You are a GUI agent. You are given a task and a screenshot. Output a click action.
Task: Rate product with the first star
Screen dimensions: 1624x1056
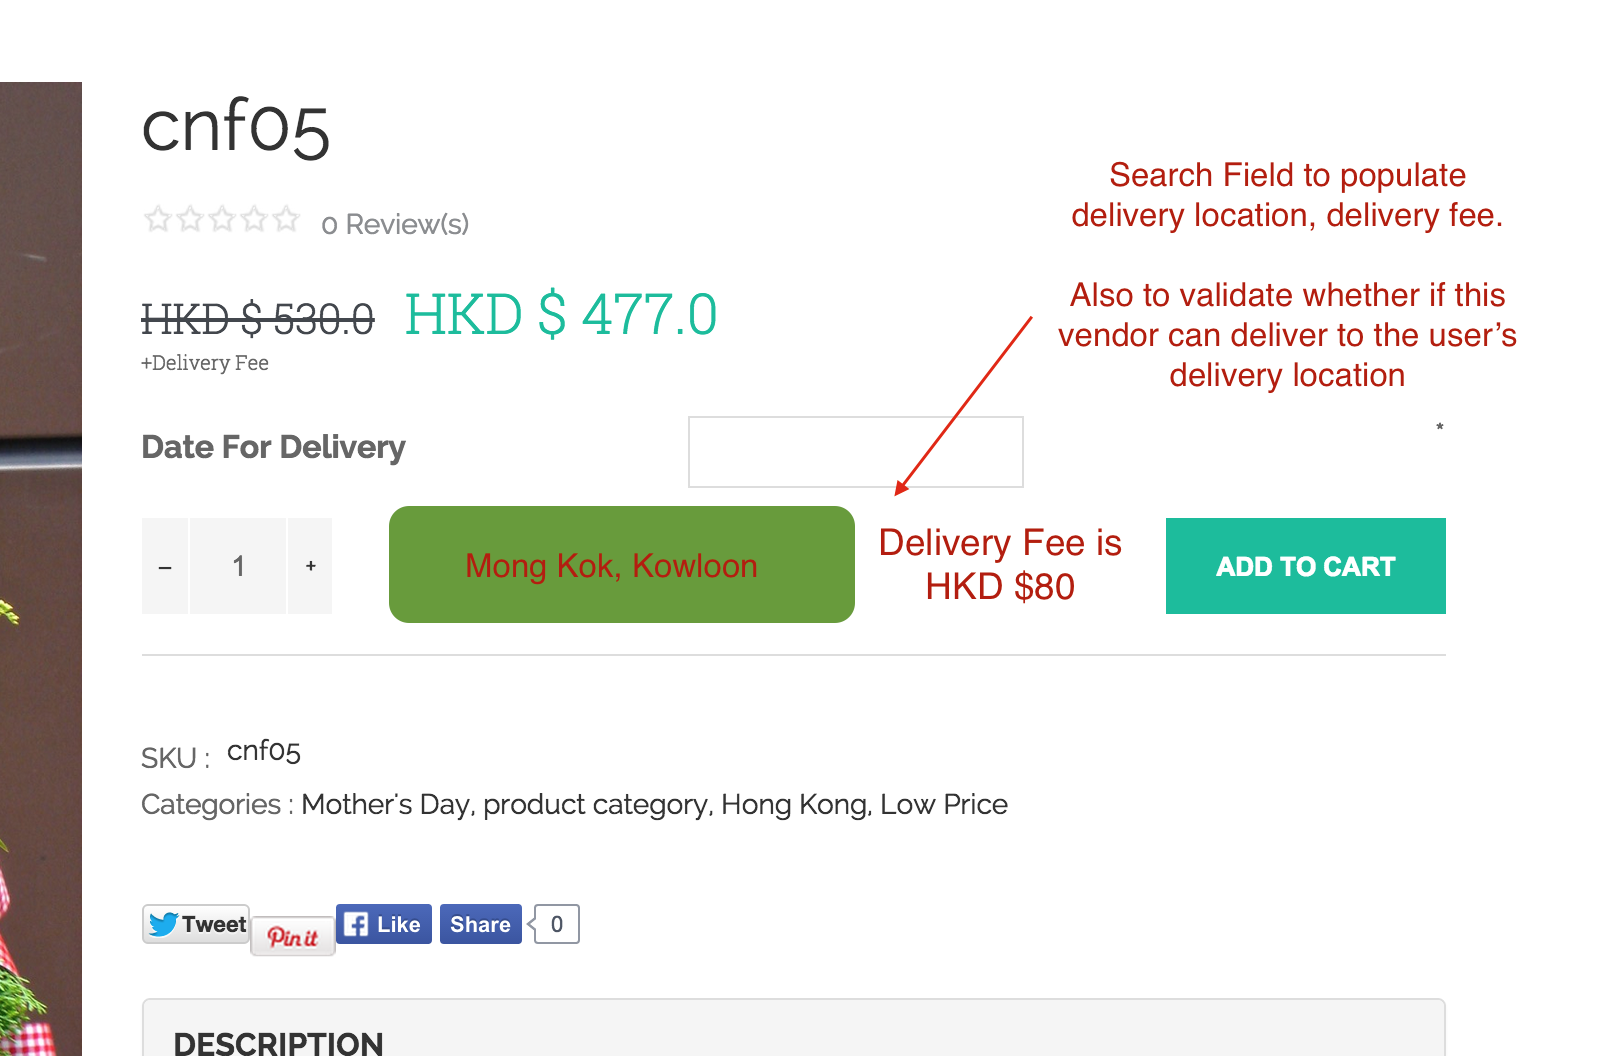coord(157,219)
